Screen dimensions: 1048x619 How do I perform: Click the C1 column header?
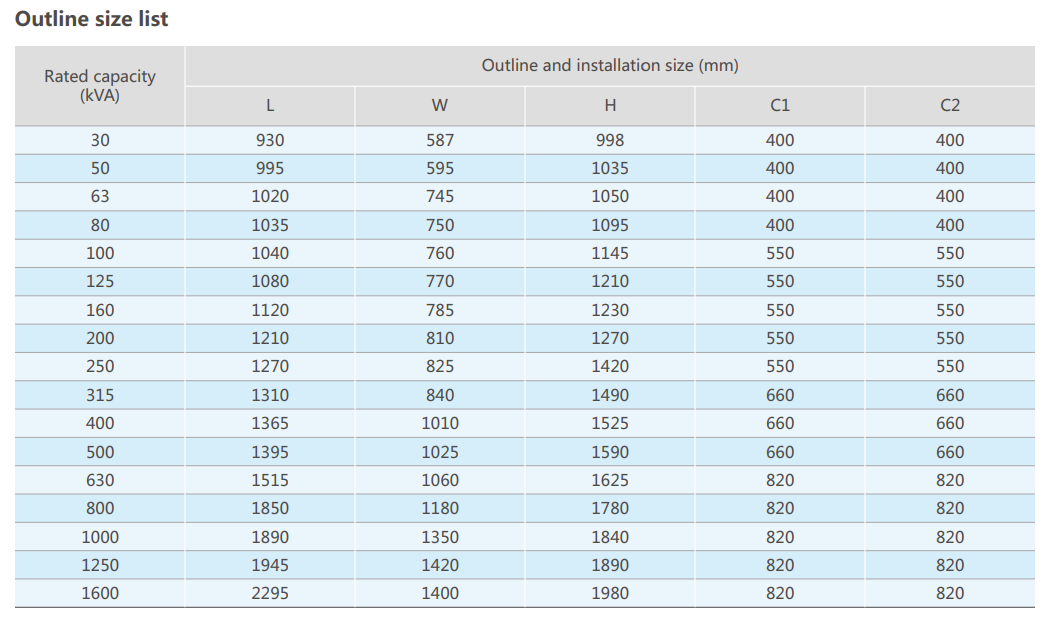pos(780,106)
